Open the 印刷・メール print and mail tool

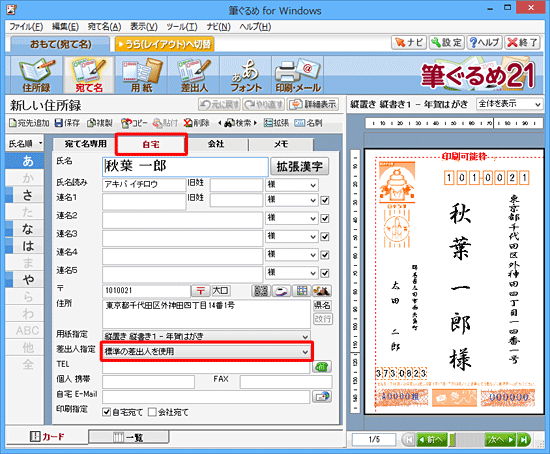click(x=298, y=75)
